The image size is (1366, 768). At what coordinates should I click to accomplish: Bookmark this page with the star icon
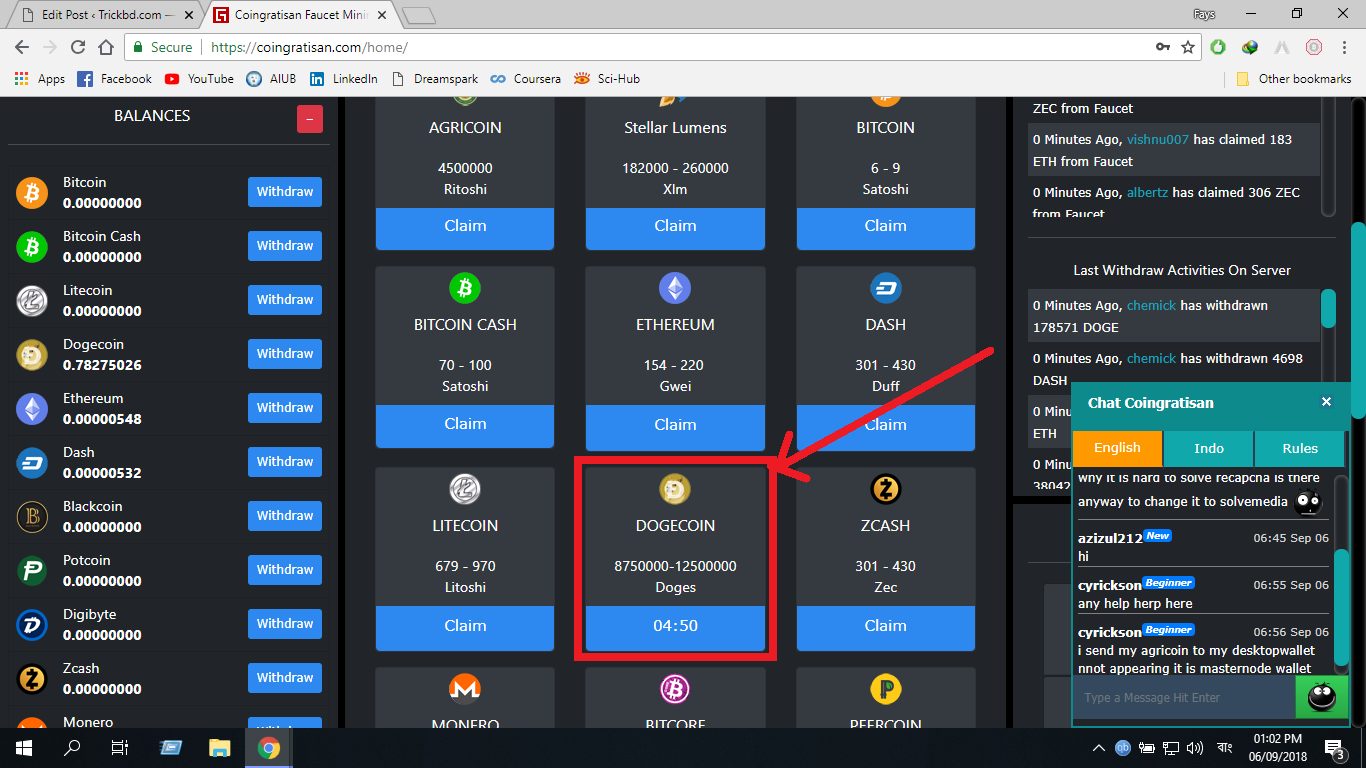(1188, 47)
